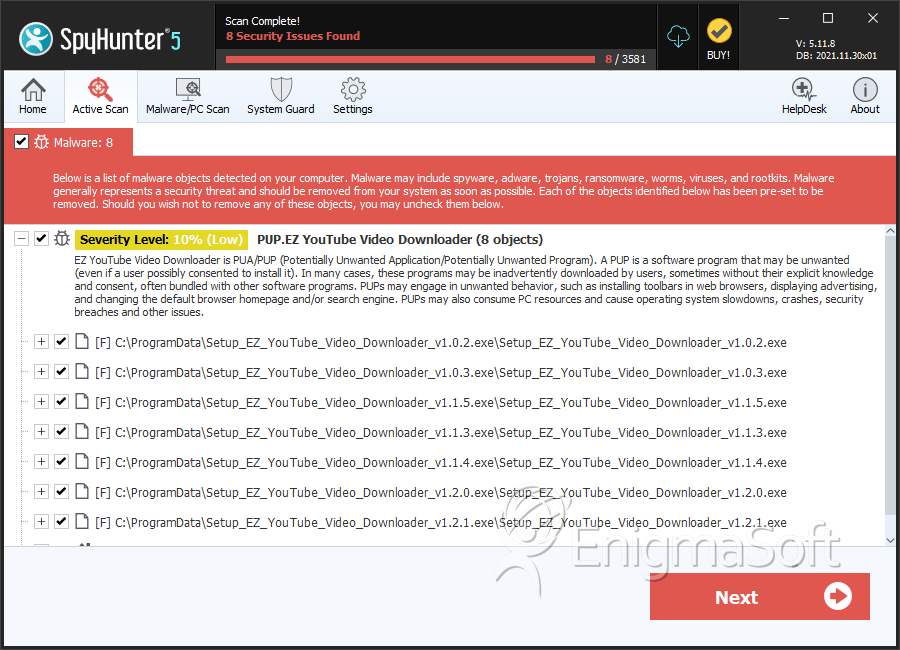900x650 pixels.
Task: Collapse the PUP.EZ YouTube Video Downloader group
Action: [21, 239]
